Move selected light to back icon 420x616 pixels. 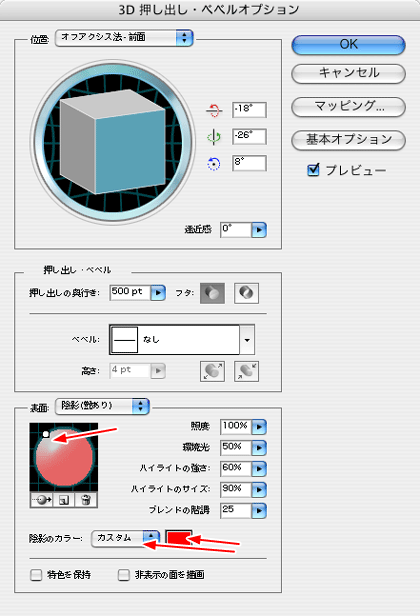[x=42, y=500]
